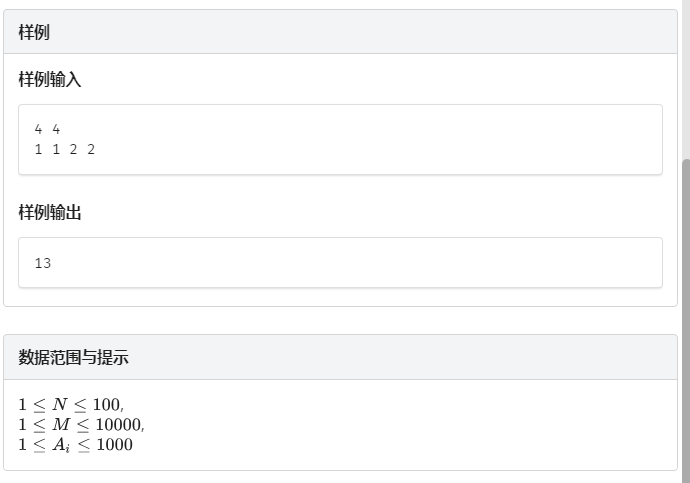
Task: Click the '1 1 2 2' sample input line
Action: 65,149
